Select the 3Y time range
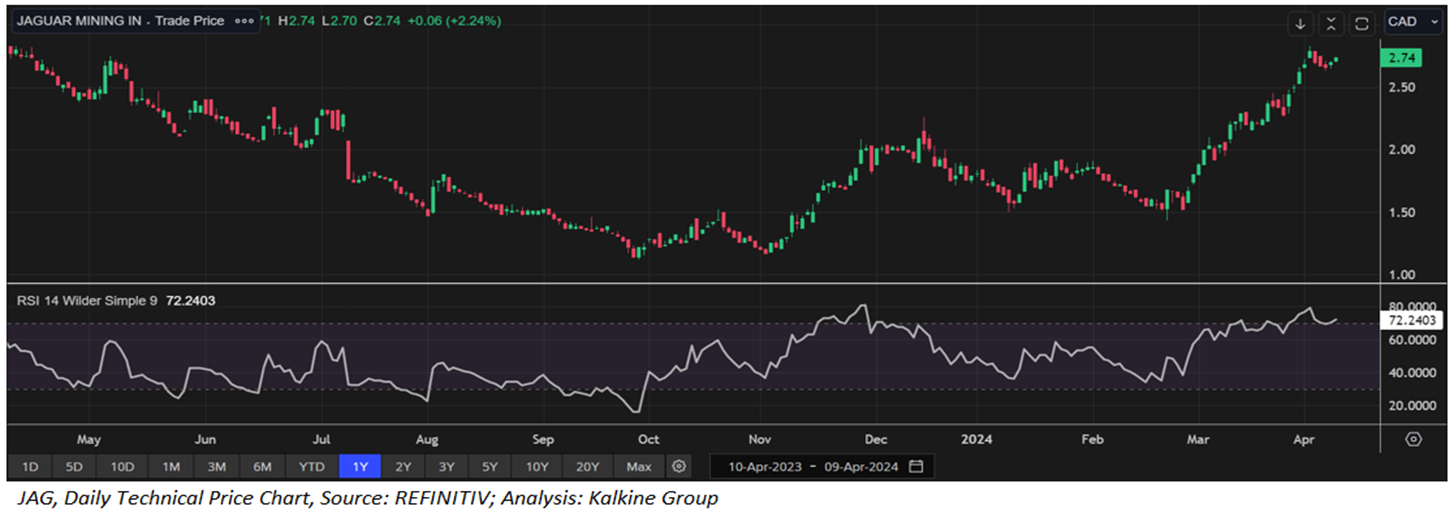1454x513 pixels. (447, 466)
